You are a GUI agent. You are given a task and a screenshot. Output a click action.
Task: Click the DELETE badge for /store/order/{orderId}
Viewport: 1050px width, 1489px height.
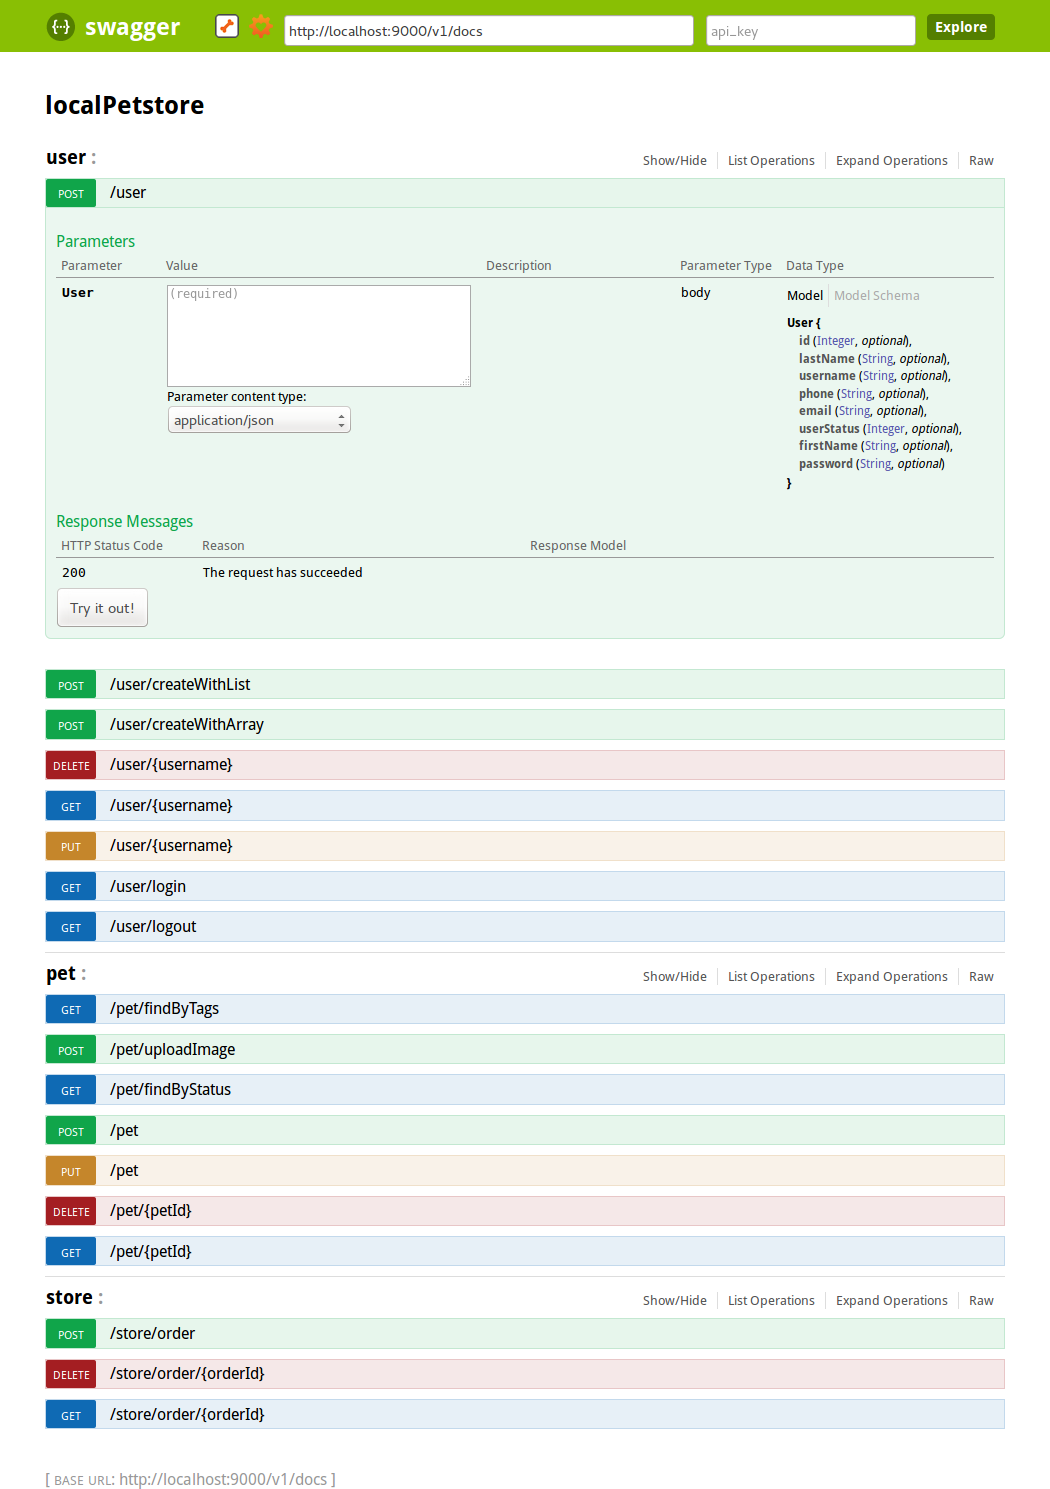(x=71, y=1374)
